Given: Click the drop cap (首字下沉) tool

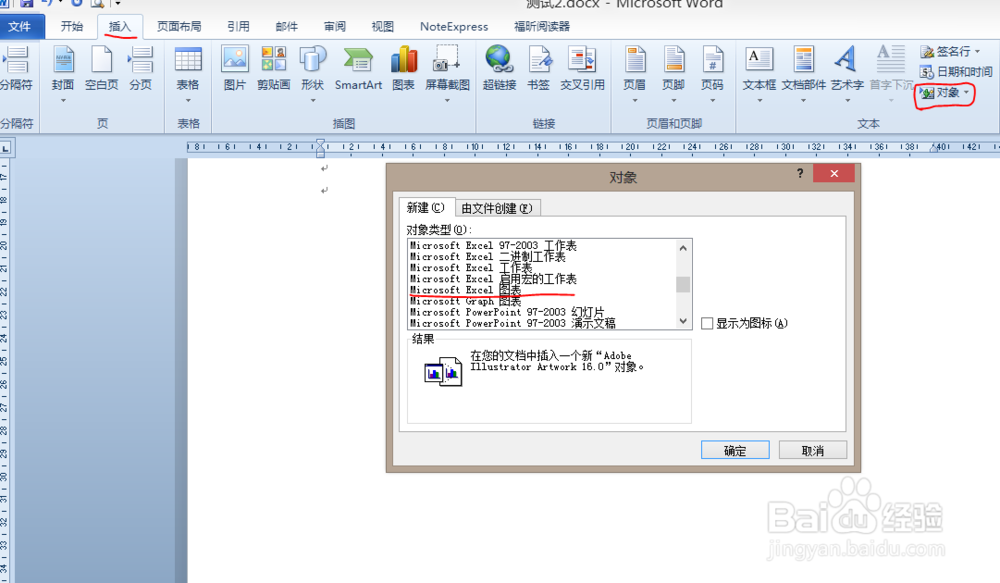Looking at the screenshot, I should point(891,69).
